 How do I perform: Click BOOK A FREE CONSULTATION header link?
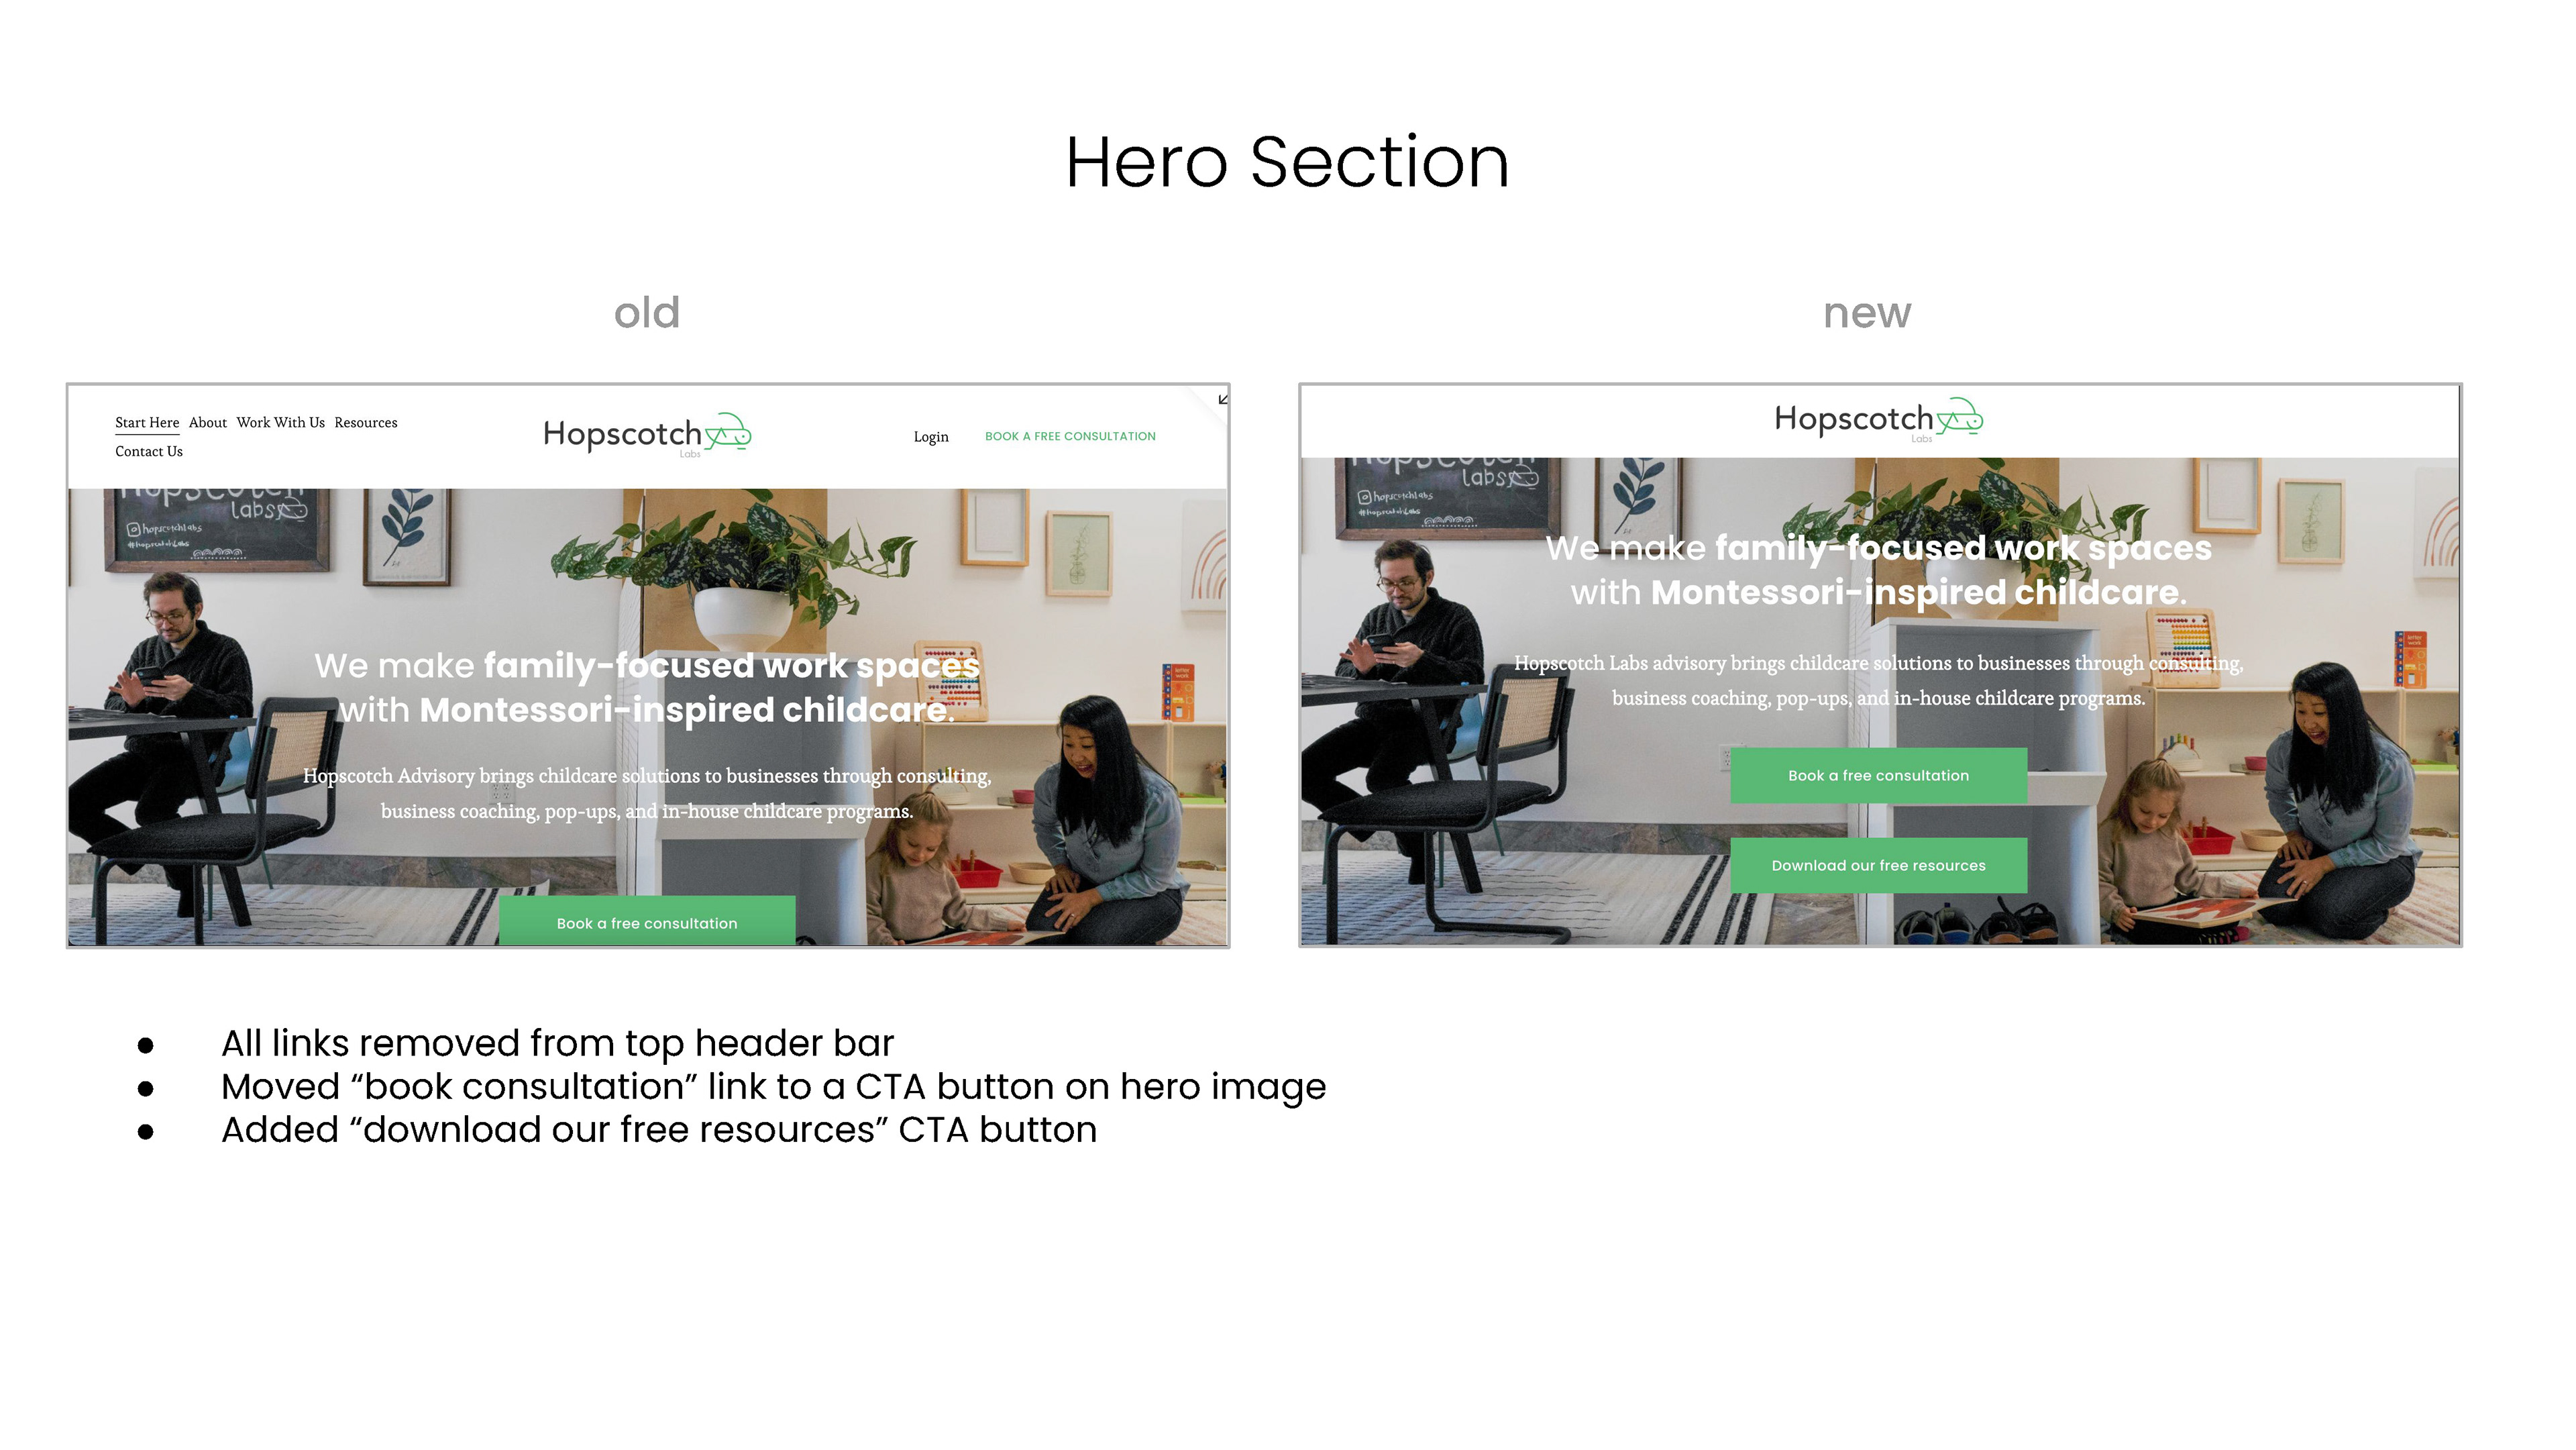point(1070,437)
